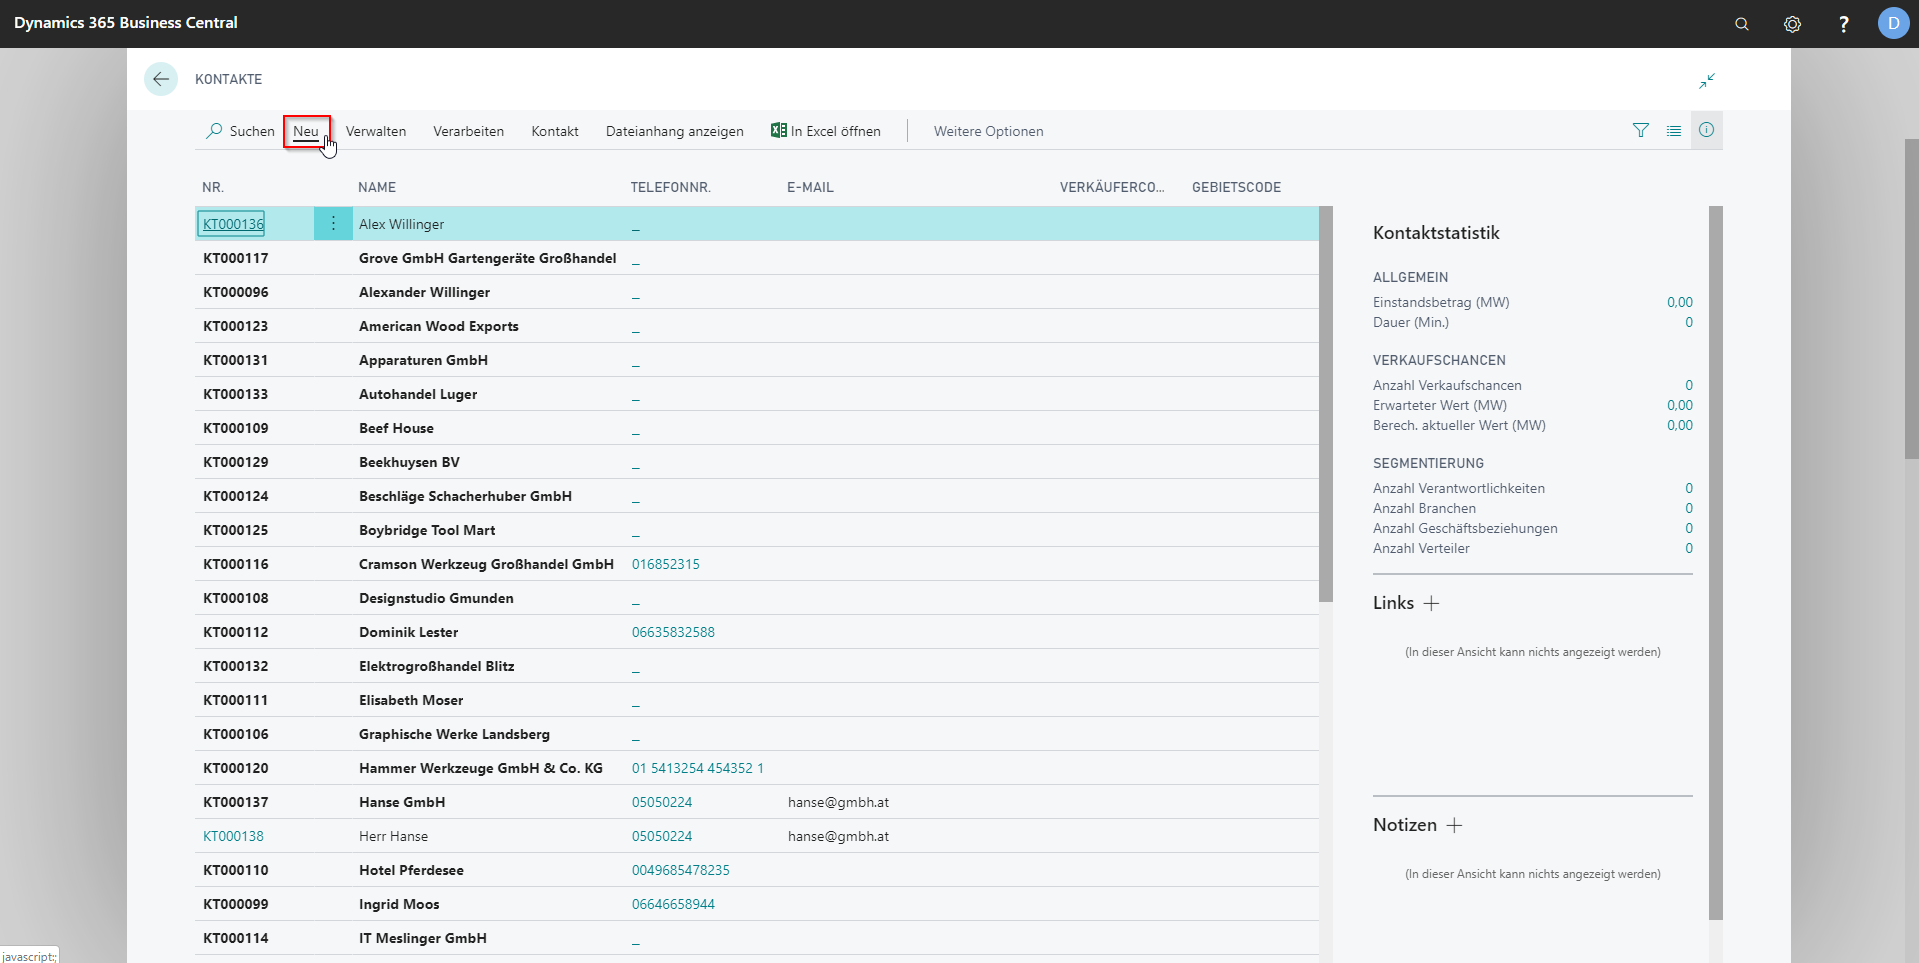Open the Excel icon in the action bar
This screenshot has width=1919, height=963.
778,130
